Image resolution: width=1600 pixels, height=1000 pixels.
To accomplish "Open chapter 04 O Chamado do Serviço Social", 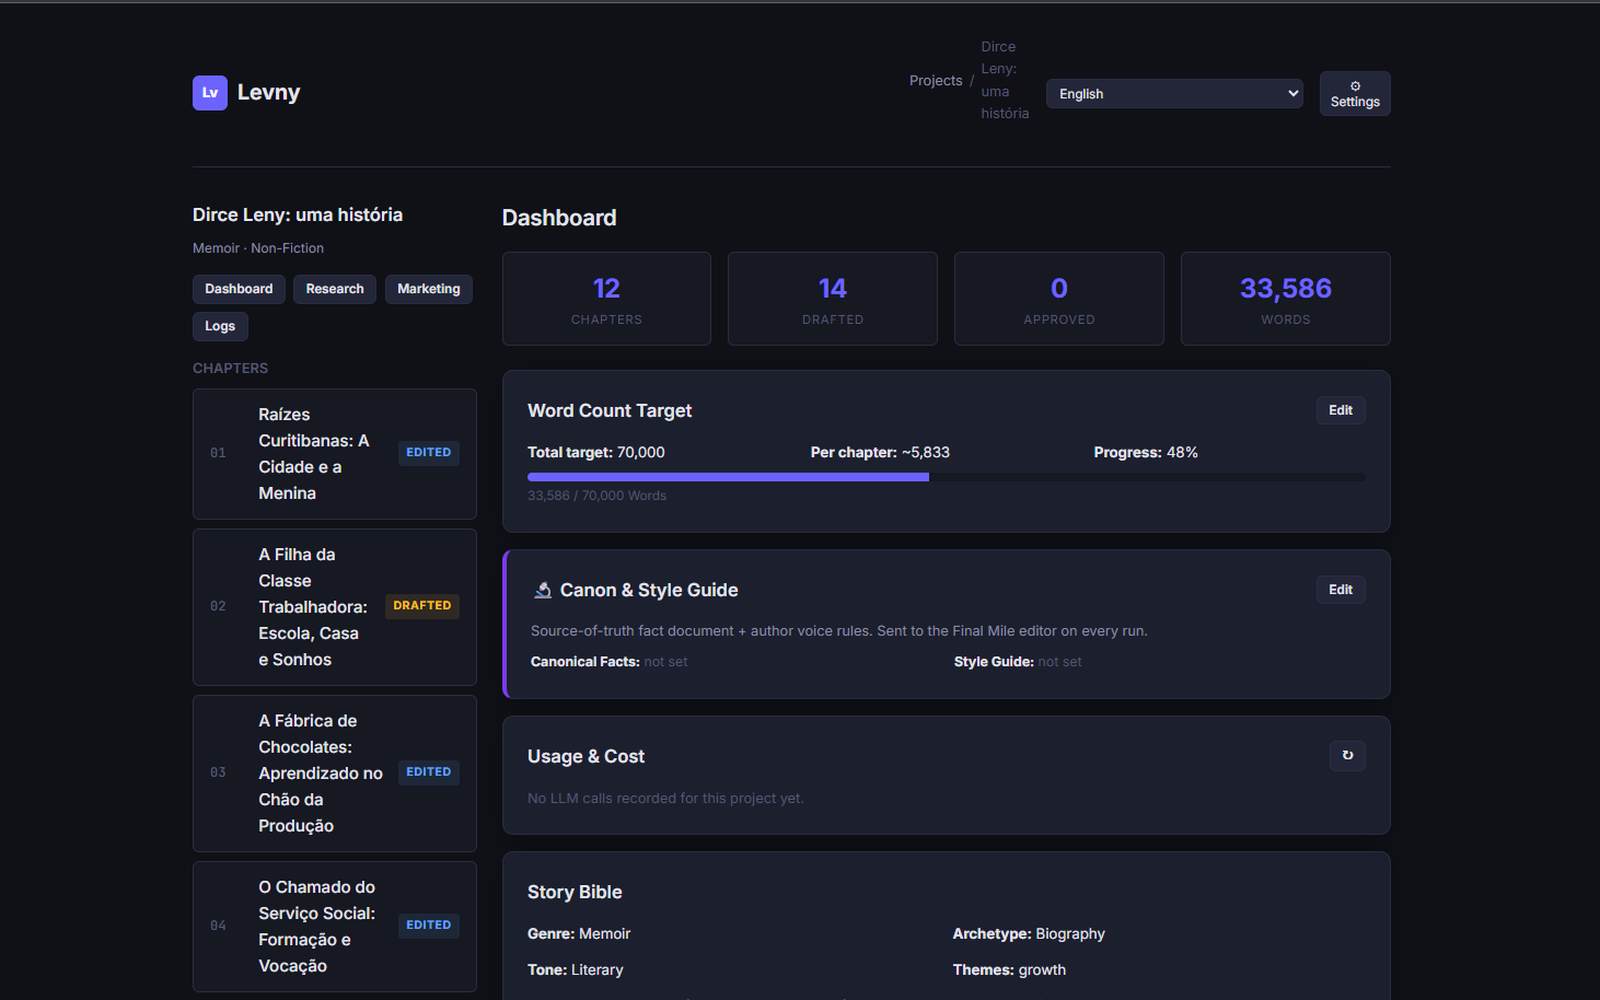I will coord(334,926).
